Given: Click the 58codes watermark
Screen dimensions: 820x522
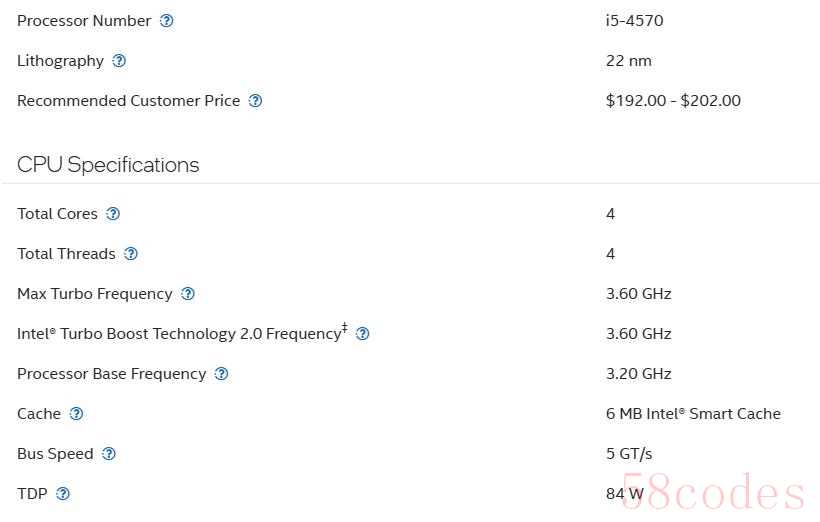Looking at the screenshot, I should (712, 492).
